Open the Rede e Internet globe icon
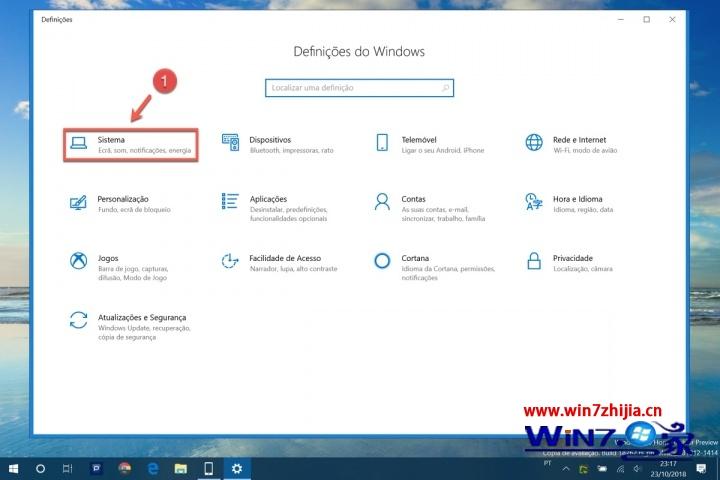This screenshot has width=720, height=480. pos(534,142)
